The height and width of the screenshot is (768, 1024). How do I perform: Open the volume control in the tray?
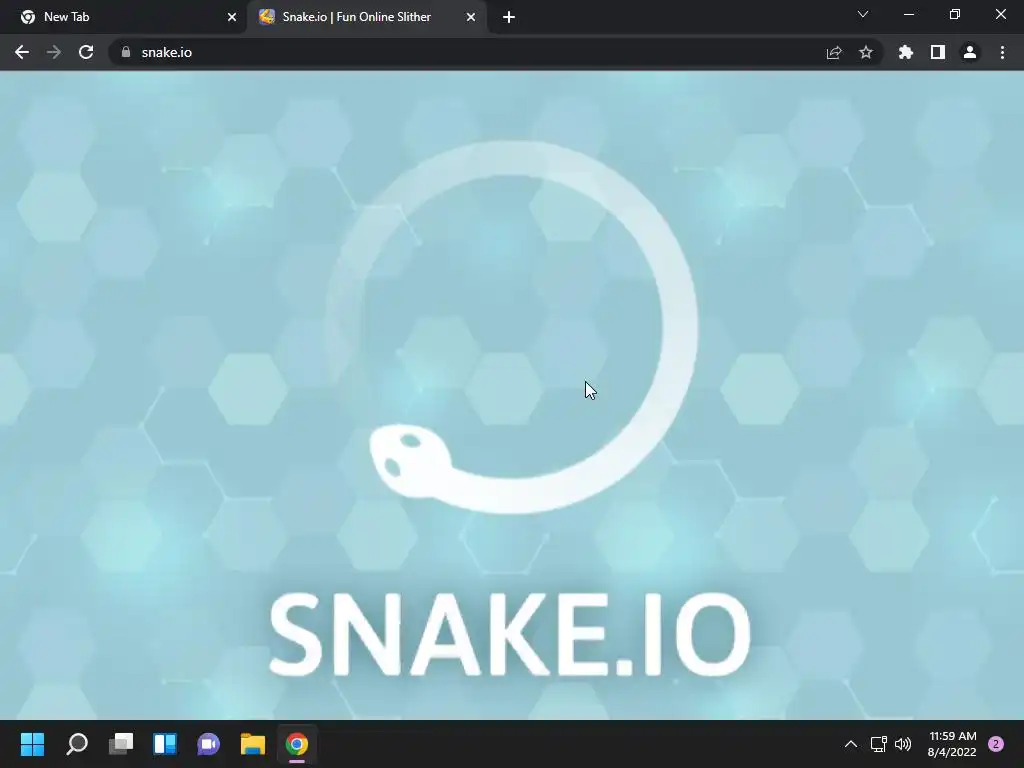click(x=903, y=744)
